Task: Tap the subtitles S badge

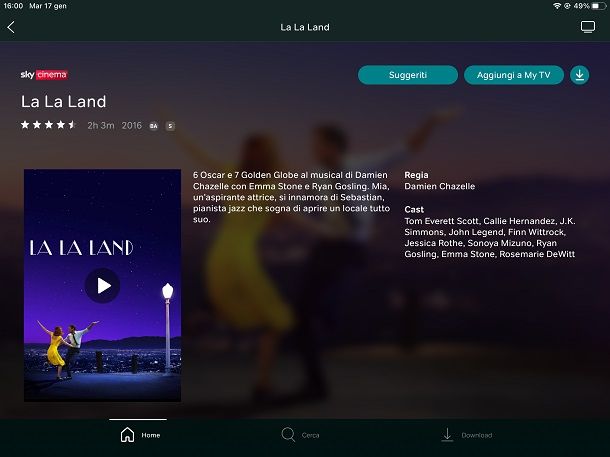Action: click(x=170, y=126)
